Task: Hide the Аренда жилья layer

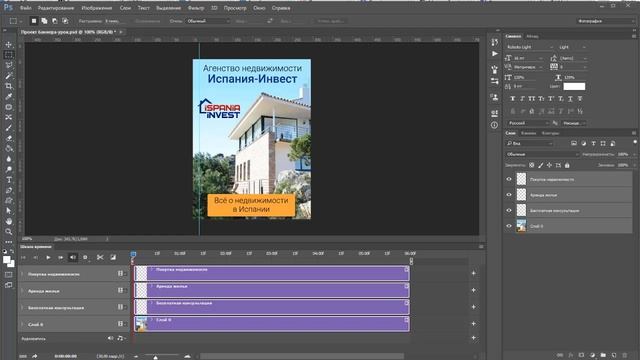Action: click(x=509, y=195)
